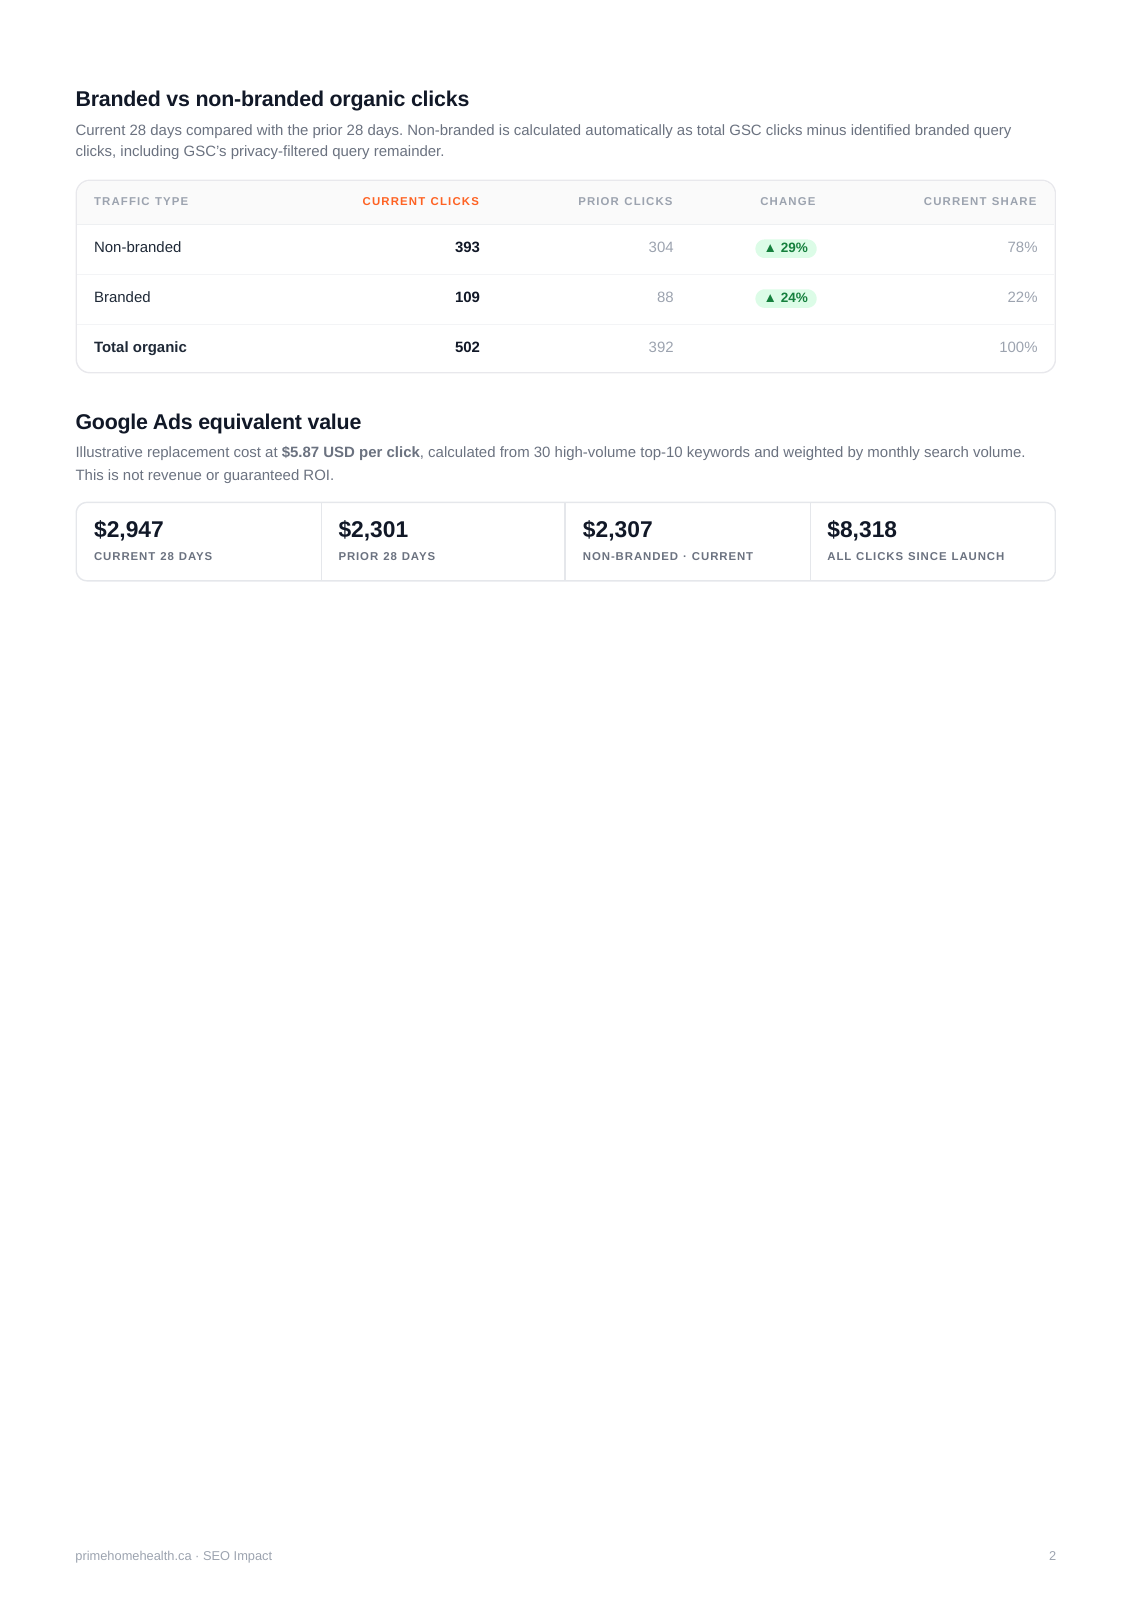This screenshot has height=1600, width=1131.
Task: Click the 'Total organic' row label
Action: [140, 347]
